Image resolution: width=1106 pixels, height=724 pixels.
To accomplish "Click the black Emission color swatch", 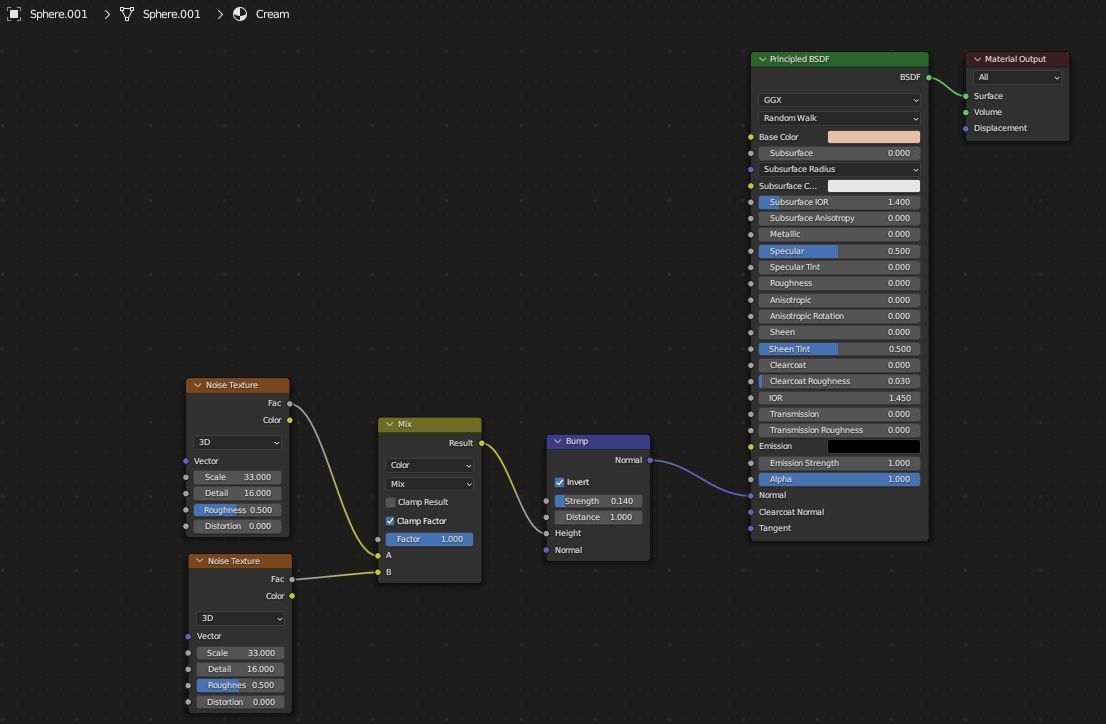I will [873, 446].
